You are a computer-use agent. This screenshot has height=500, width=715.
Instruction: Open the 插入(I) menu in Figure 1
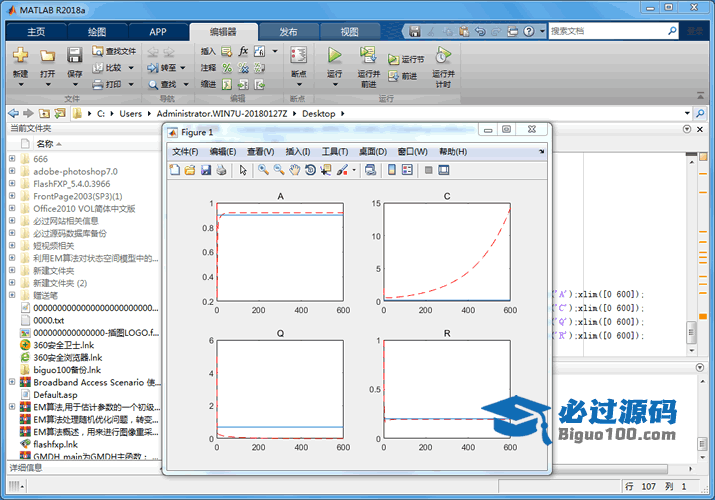tap(298, 152)
